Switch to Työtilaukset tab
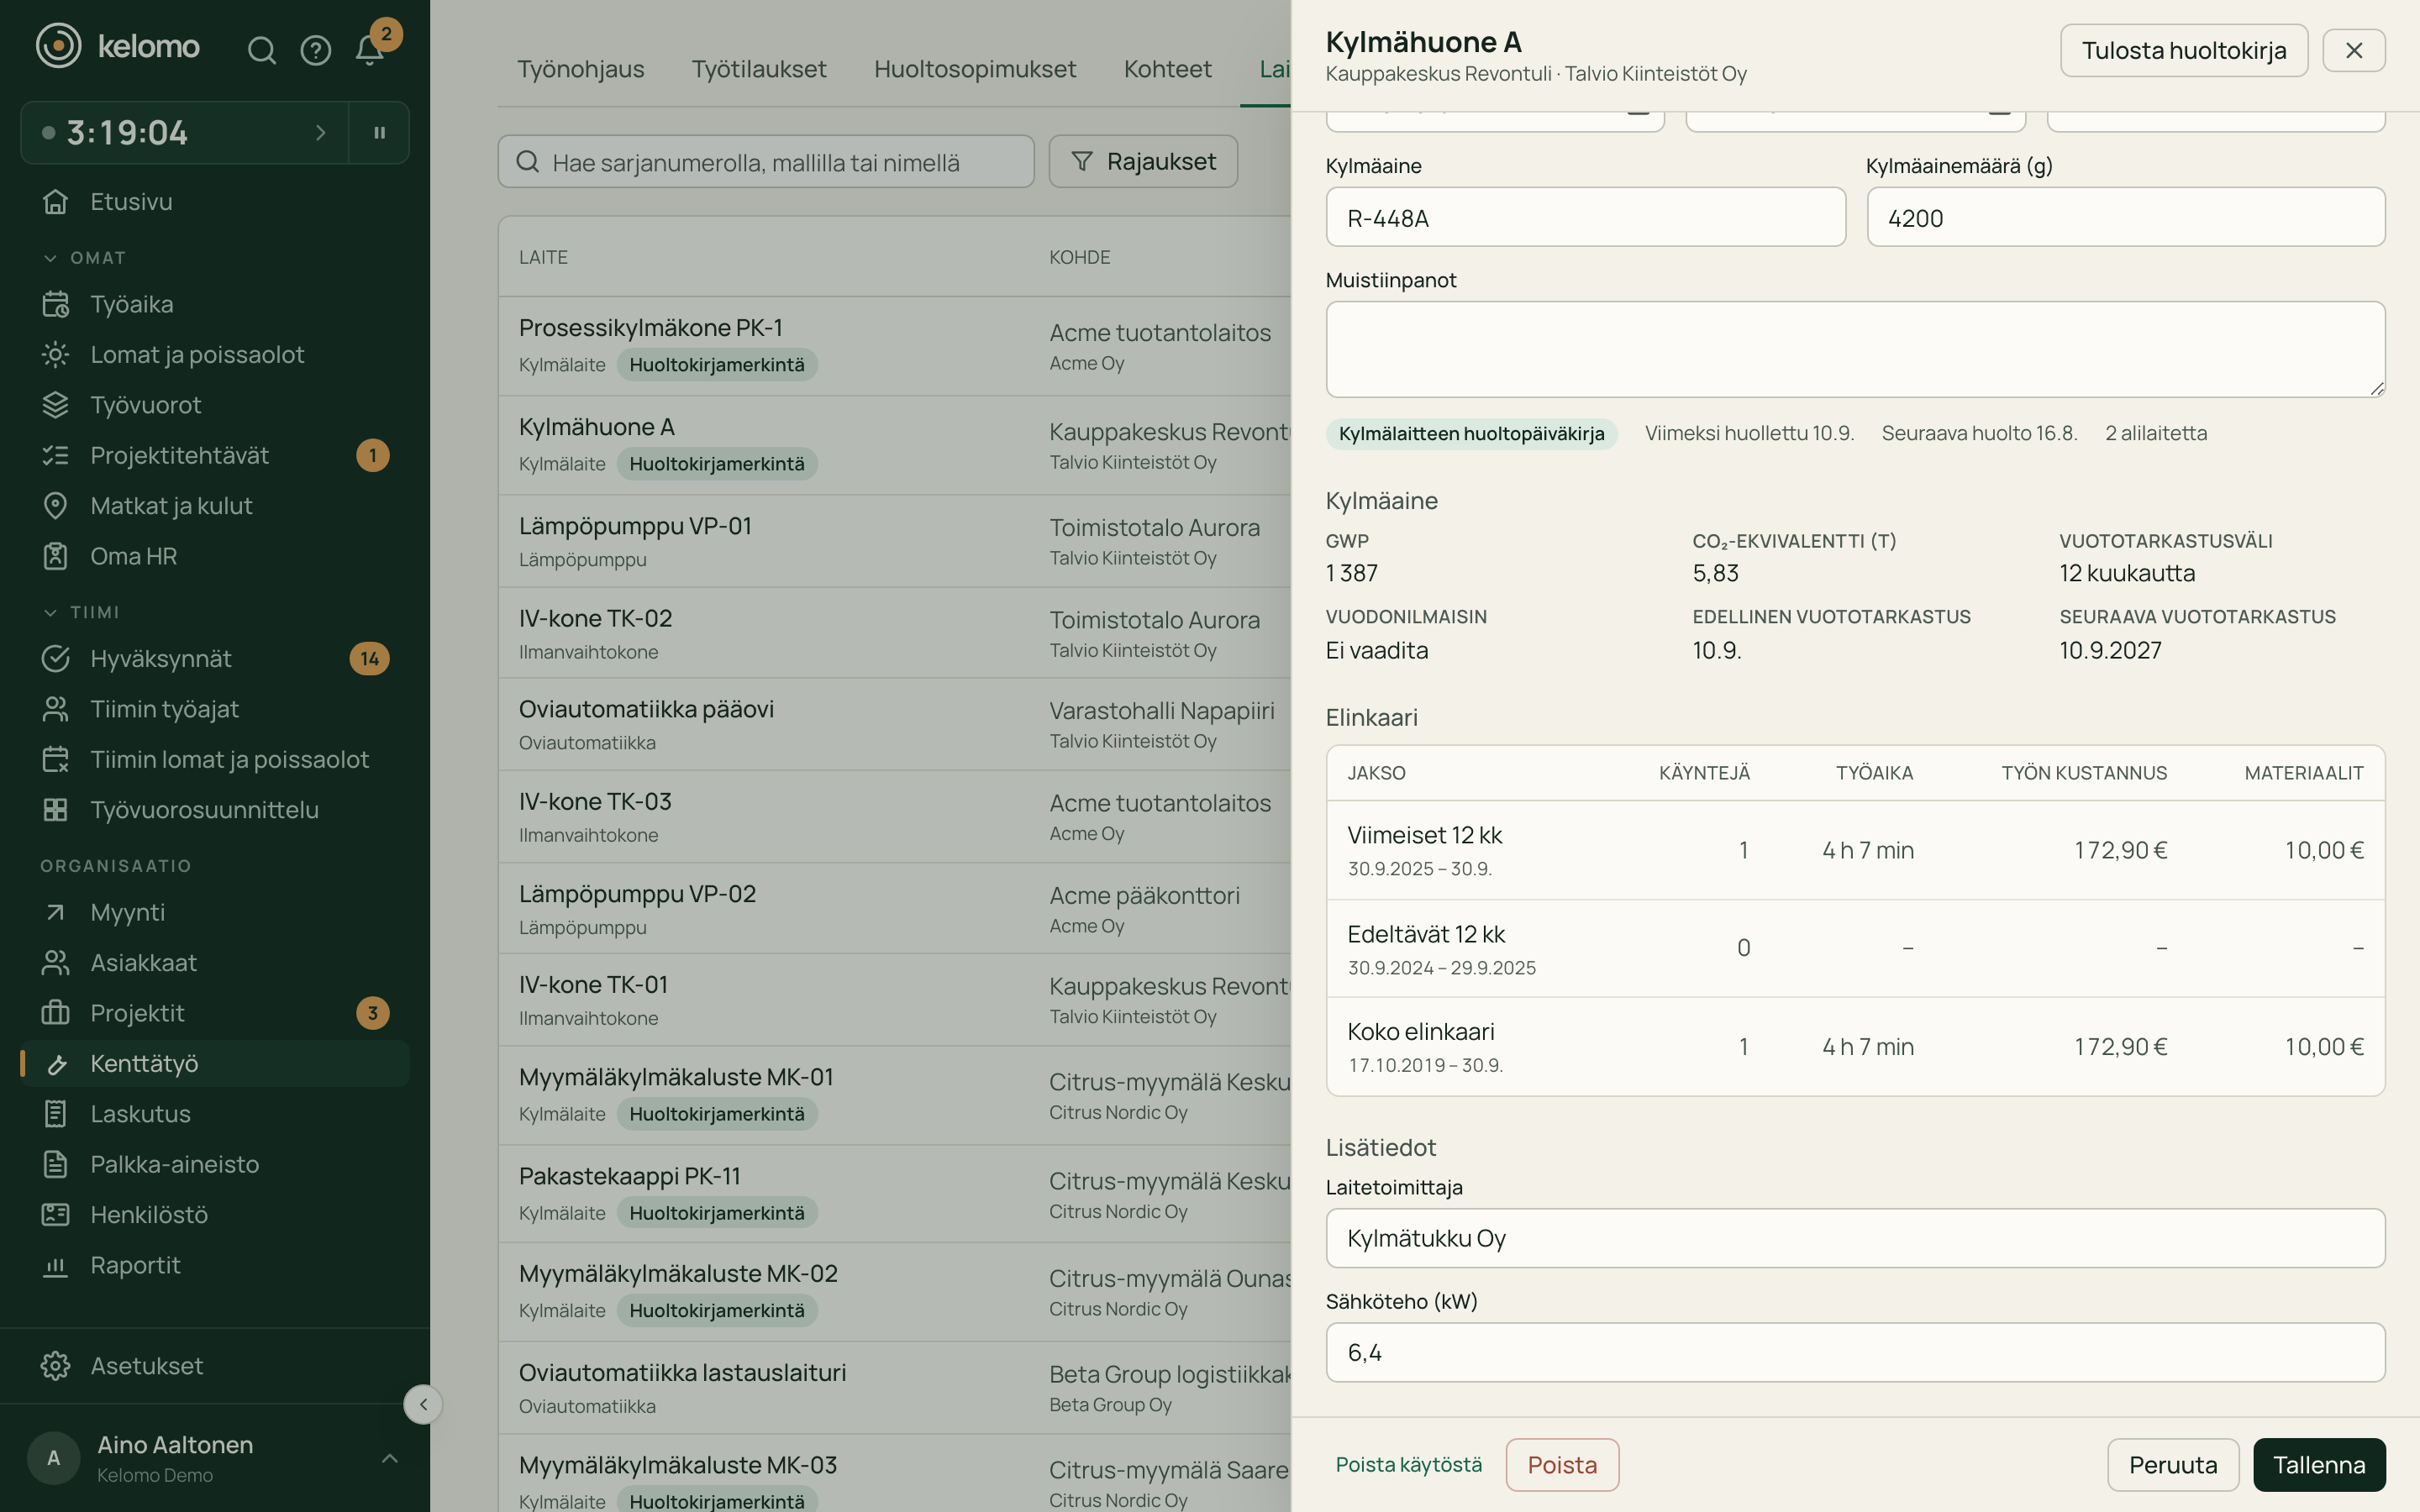Viewport: 2420px width, 1512px height. (x=758, y=69)
